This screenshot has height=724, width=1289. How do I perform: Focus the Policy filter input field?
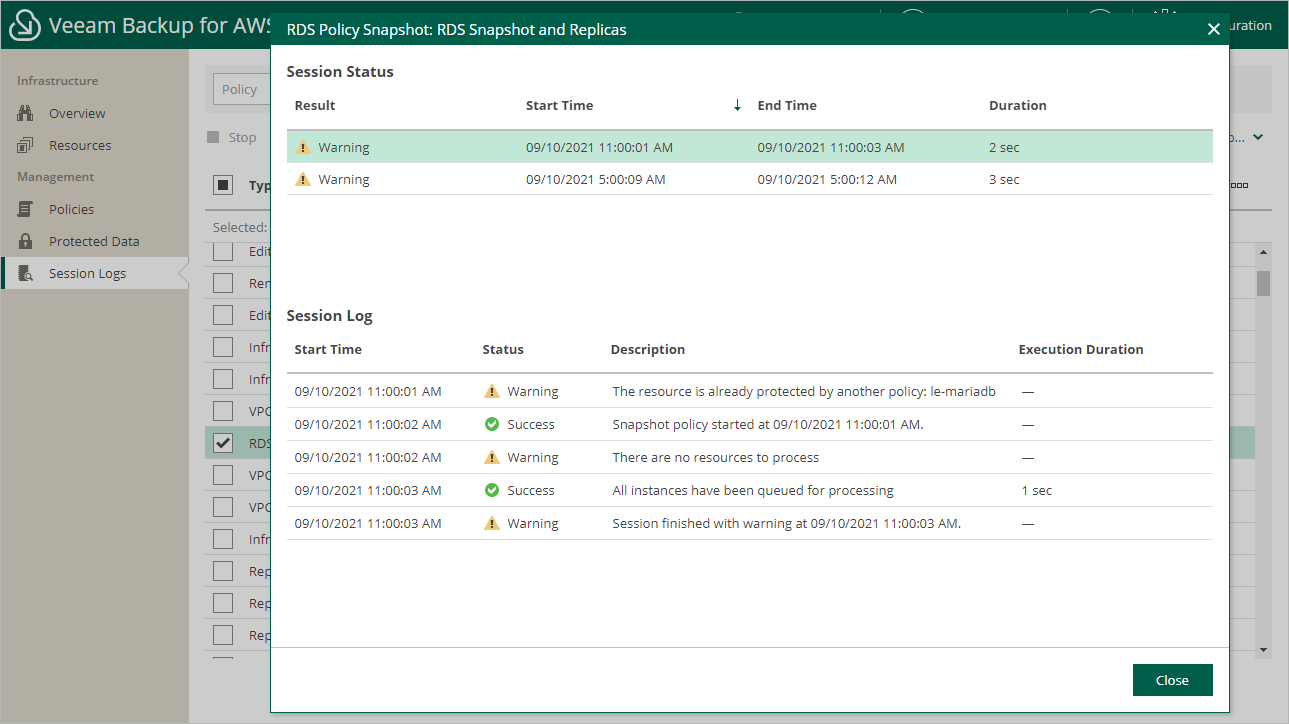(241, 89)
